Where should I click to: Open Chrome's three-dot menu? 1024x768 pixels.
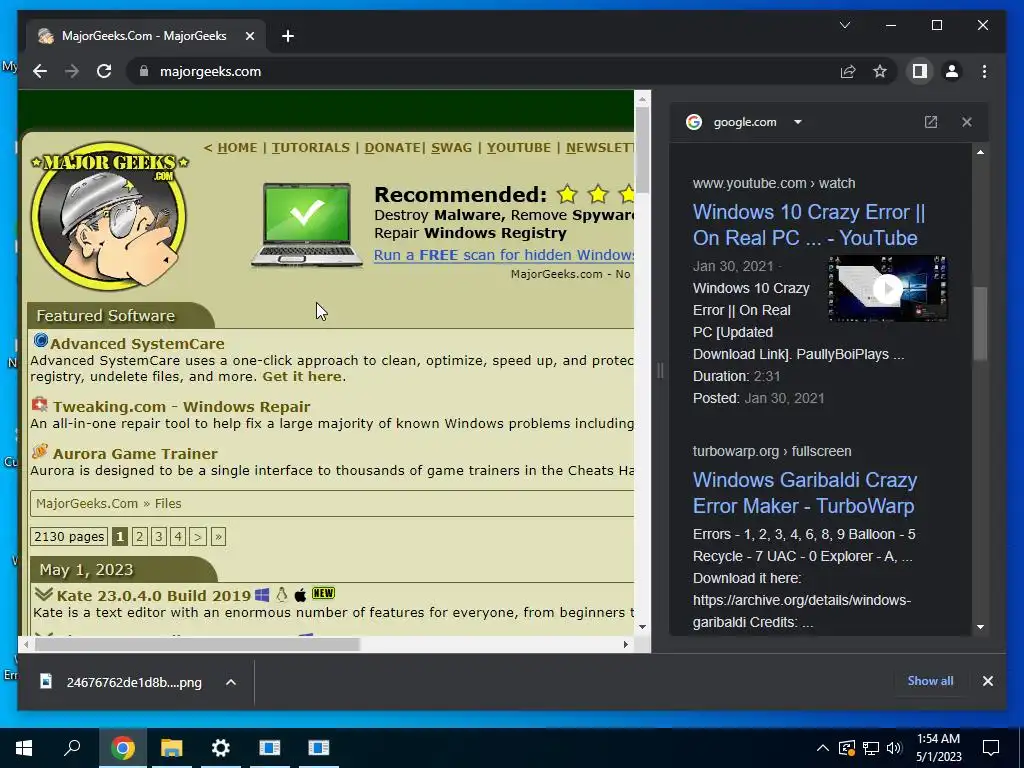984,71
